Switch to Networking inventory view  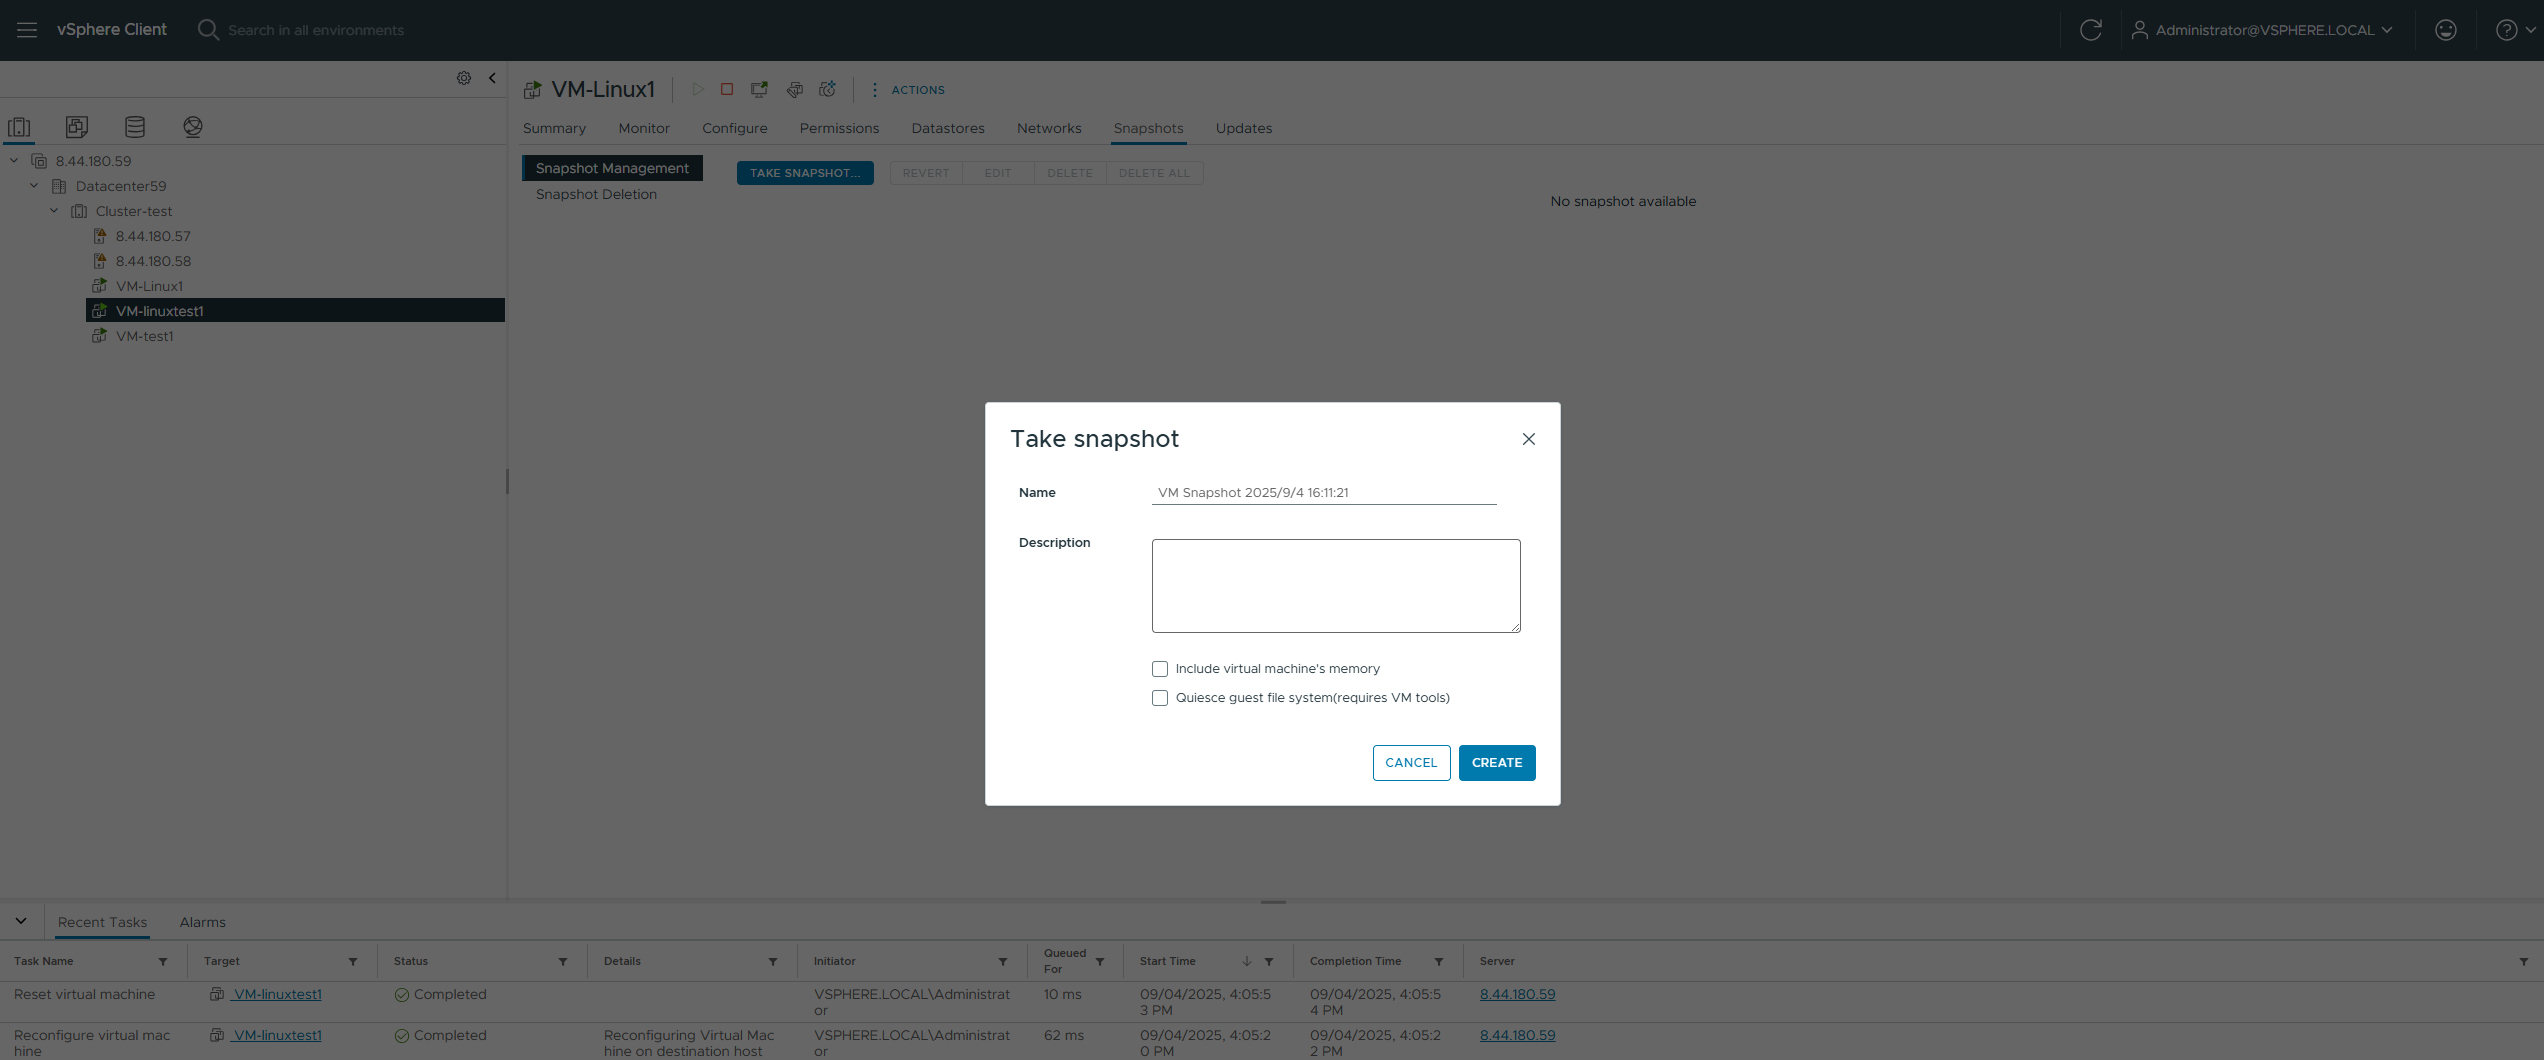[193, 127]
